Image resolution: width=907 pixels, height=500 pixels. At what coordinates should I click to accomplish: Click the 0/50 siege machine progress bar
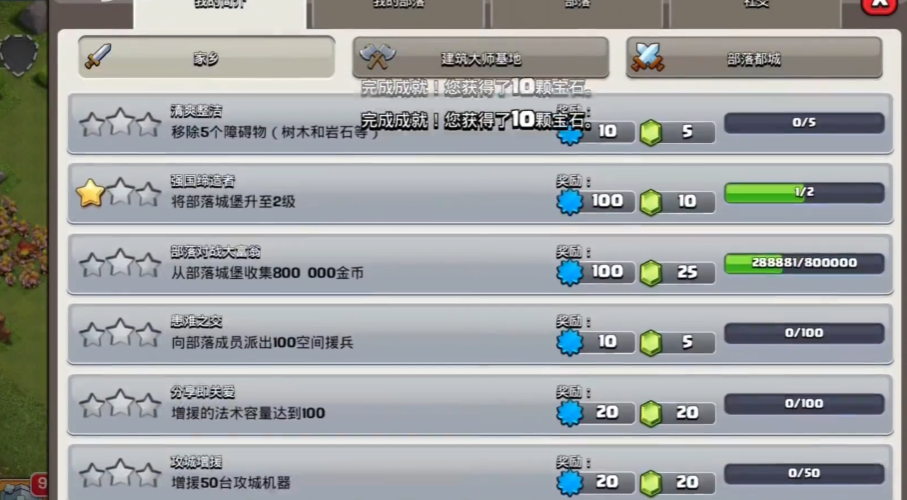click(804, 473)
